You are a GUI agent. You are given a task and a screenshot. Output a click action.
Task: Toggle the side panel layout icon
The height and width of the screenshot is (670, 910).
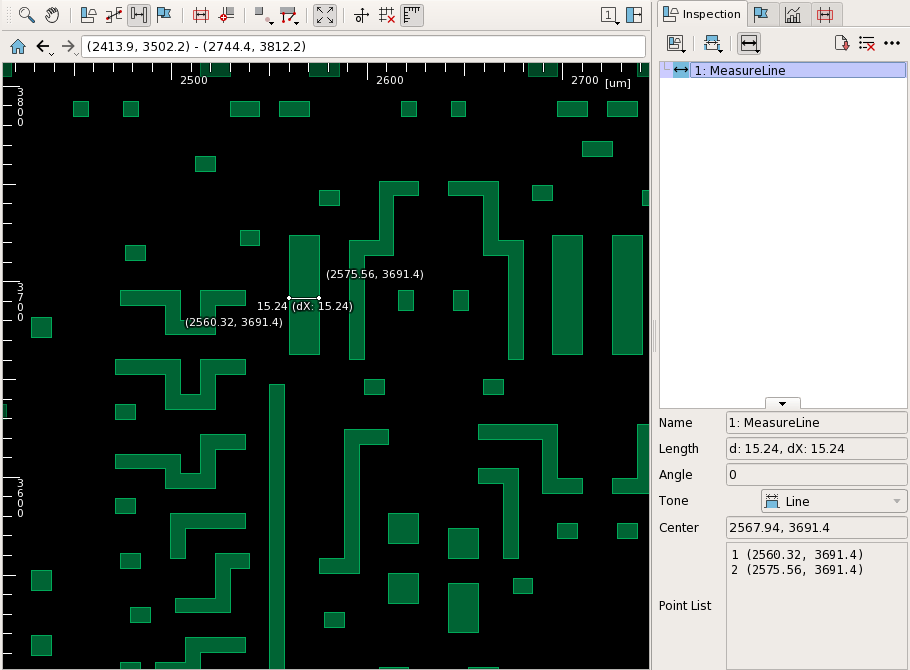click(634, 15)
